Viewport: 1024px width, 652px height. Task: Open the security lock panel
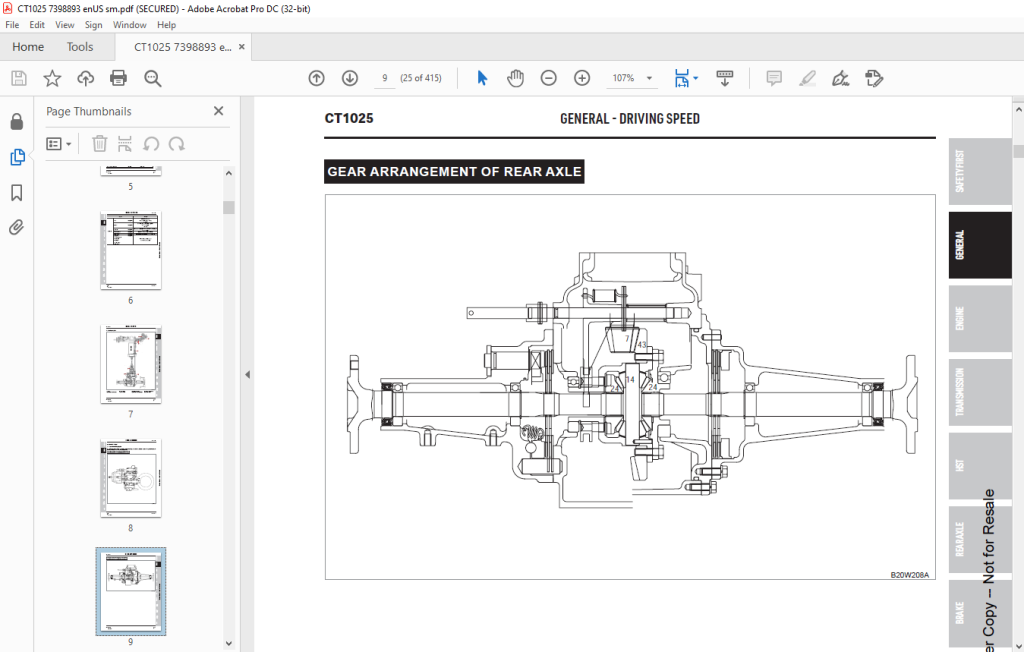pos(17,122)
